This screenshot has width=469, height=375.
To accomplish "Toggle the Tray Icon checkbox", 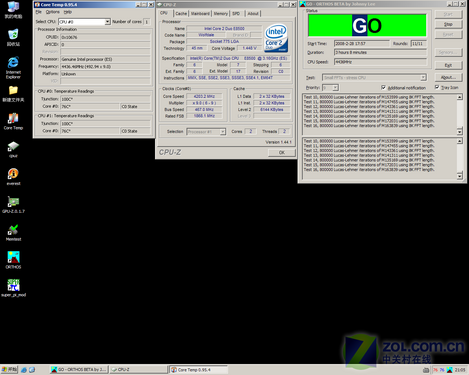I will 437,87.
